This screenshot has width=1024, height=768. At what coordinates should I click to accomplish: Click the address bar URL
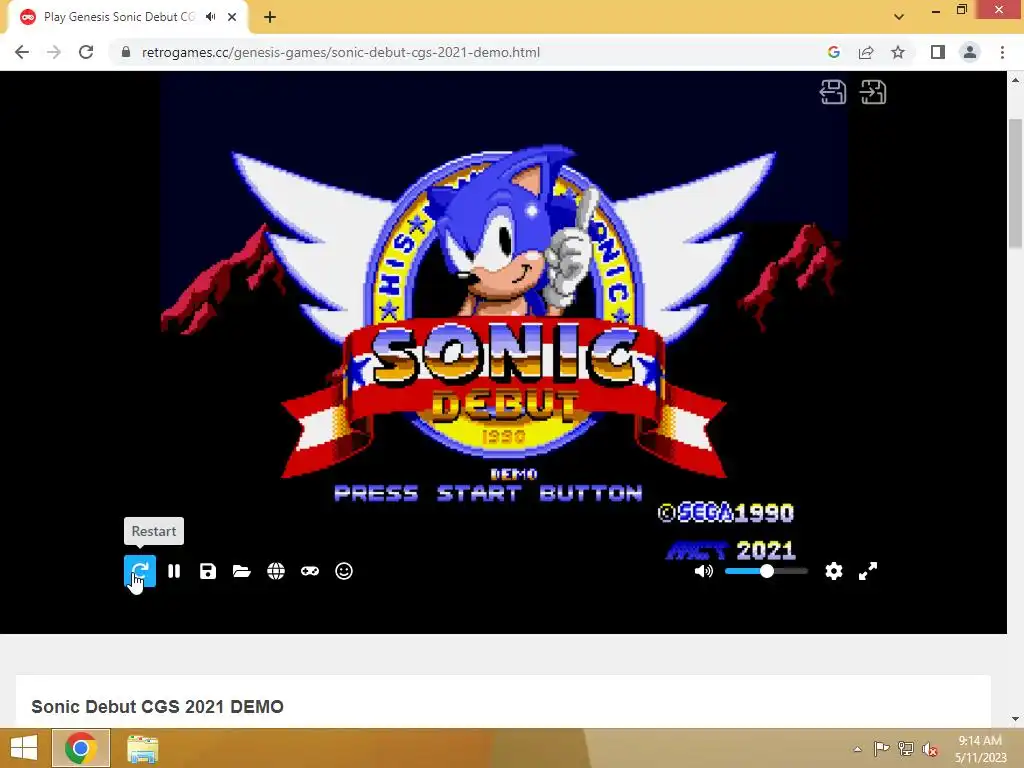[340, 52]
